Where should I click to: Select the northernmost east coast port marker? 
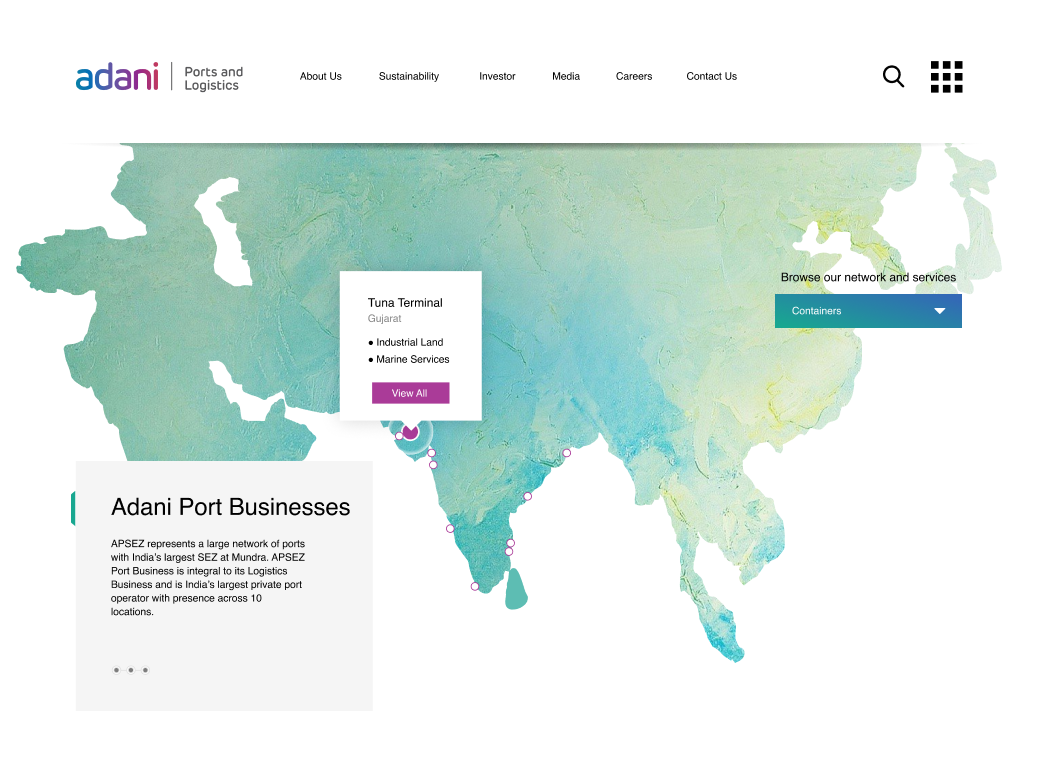point(566,453)
